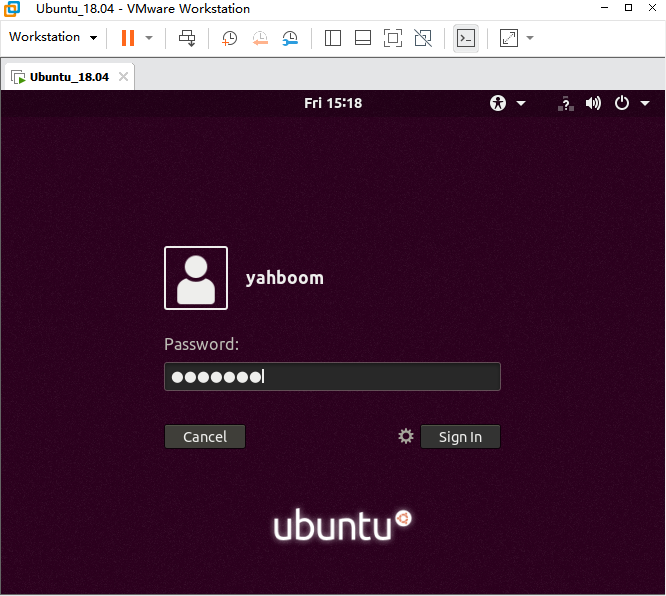Expand the system menu arrow beside power icon

[645, 103]
